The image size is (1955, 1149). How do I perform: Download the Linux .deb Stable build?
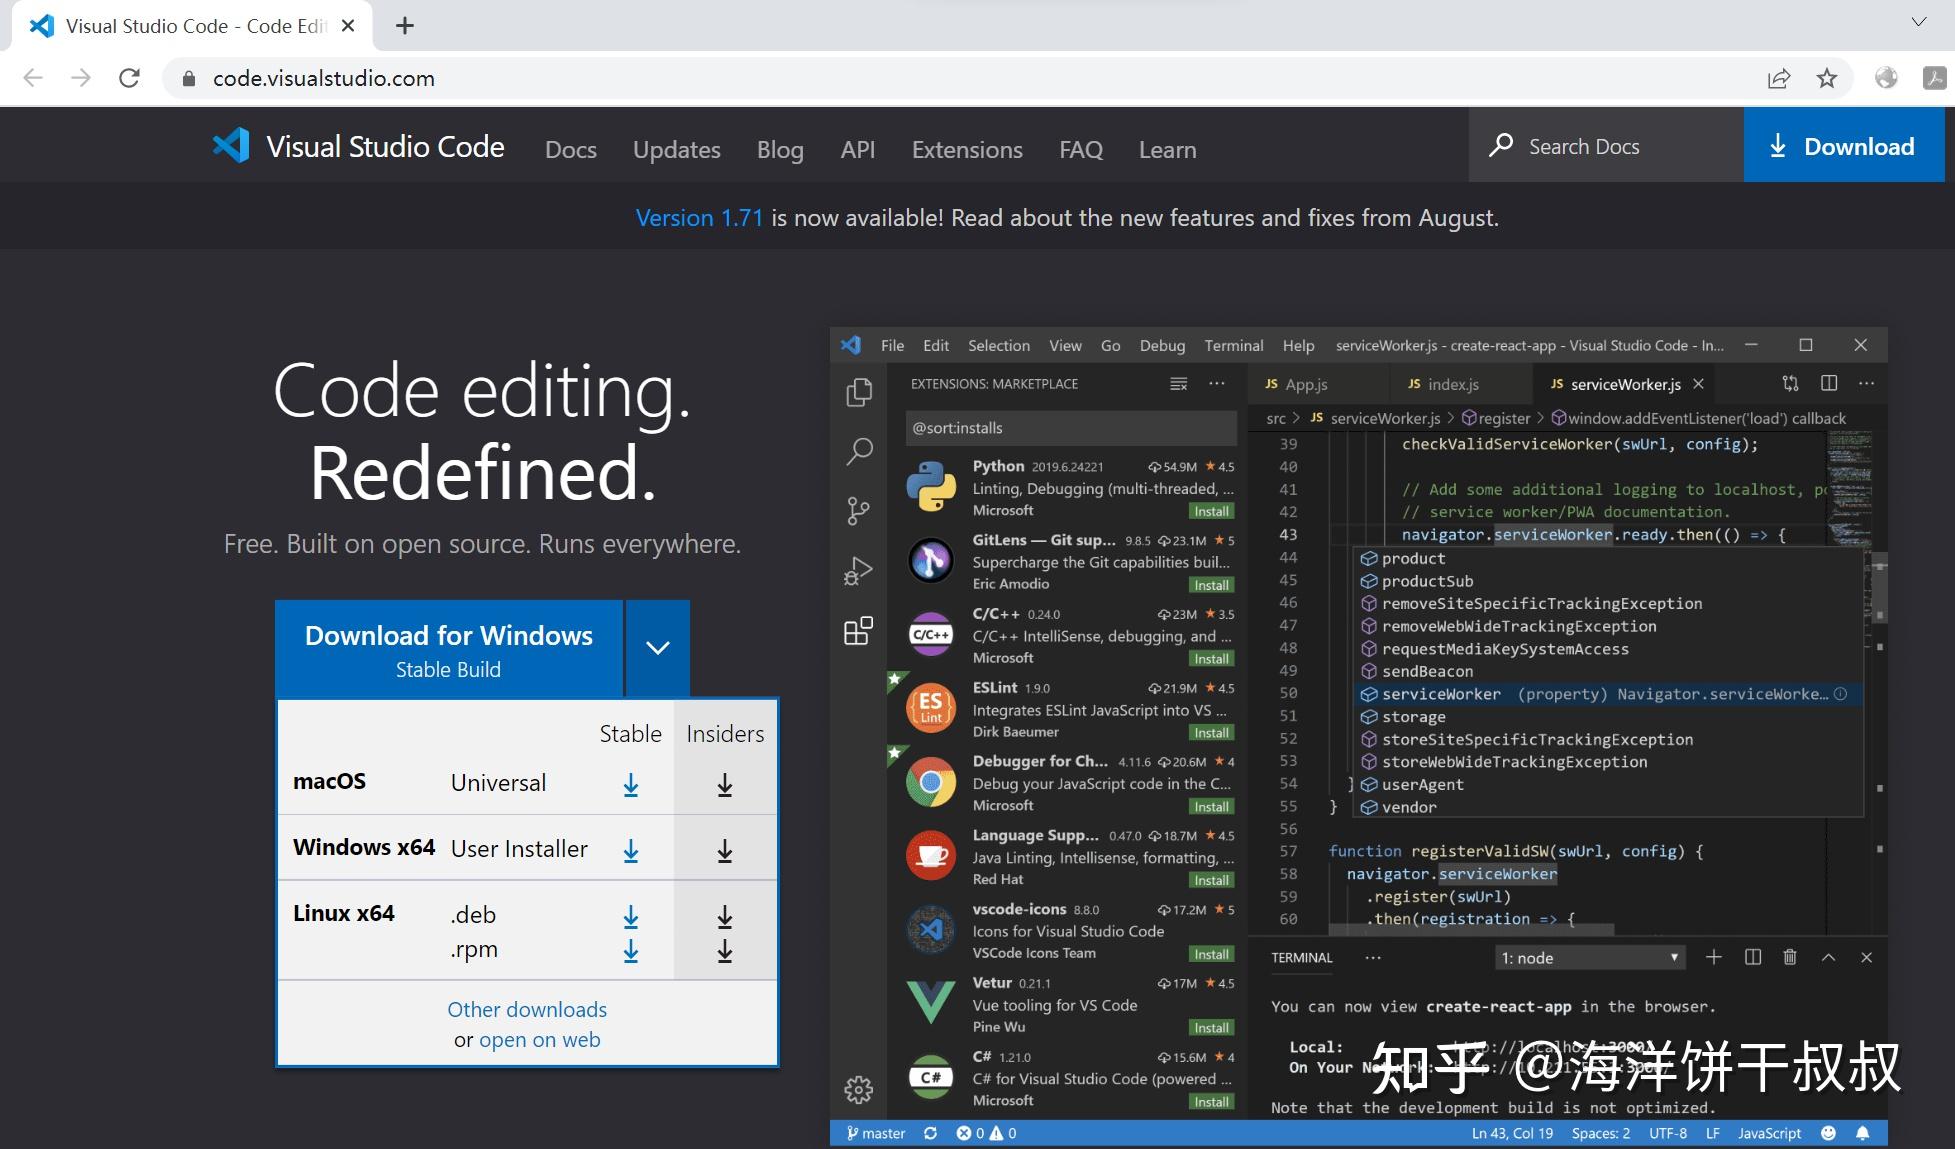(x=630, y=916)
